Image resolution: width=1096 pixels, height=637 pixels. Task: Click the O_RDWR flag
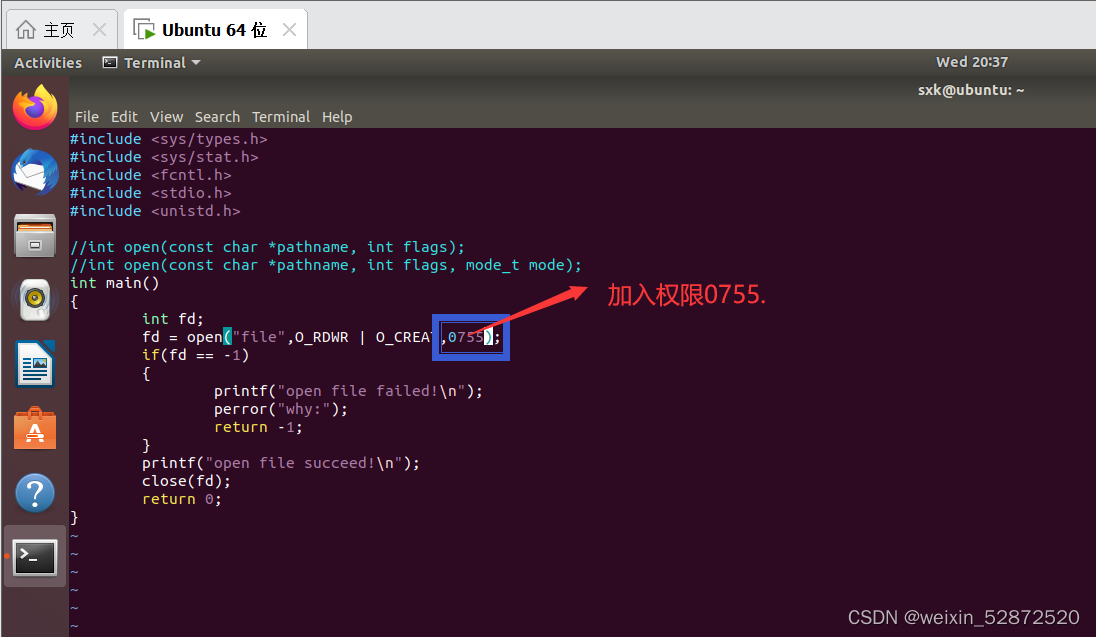(322, 337)
